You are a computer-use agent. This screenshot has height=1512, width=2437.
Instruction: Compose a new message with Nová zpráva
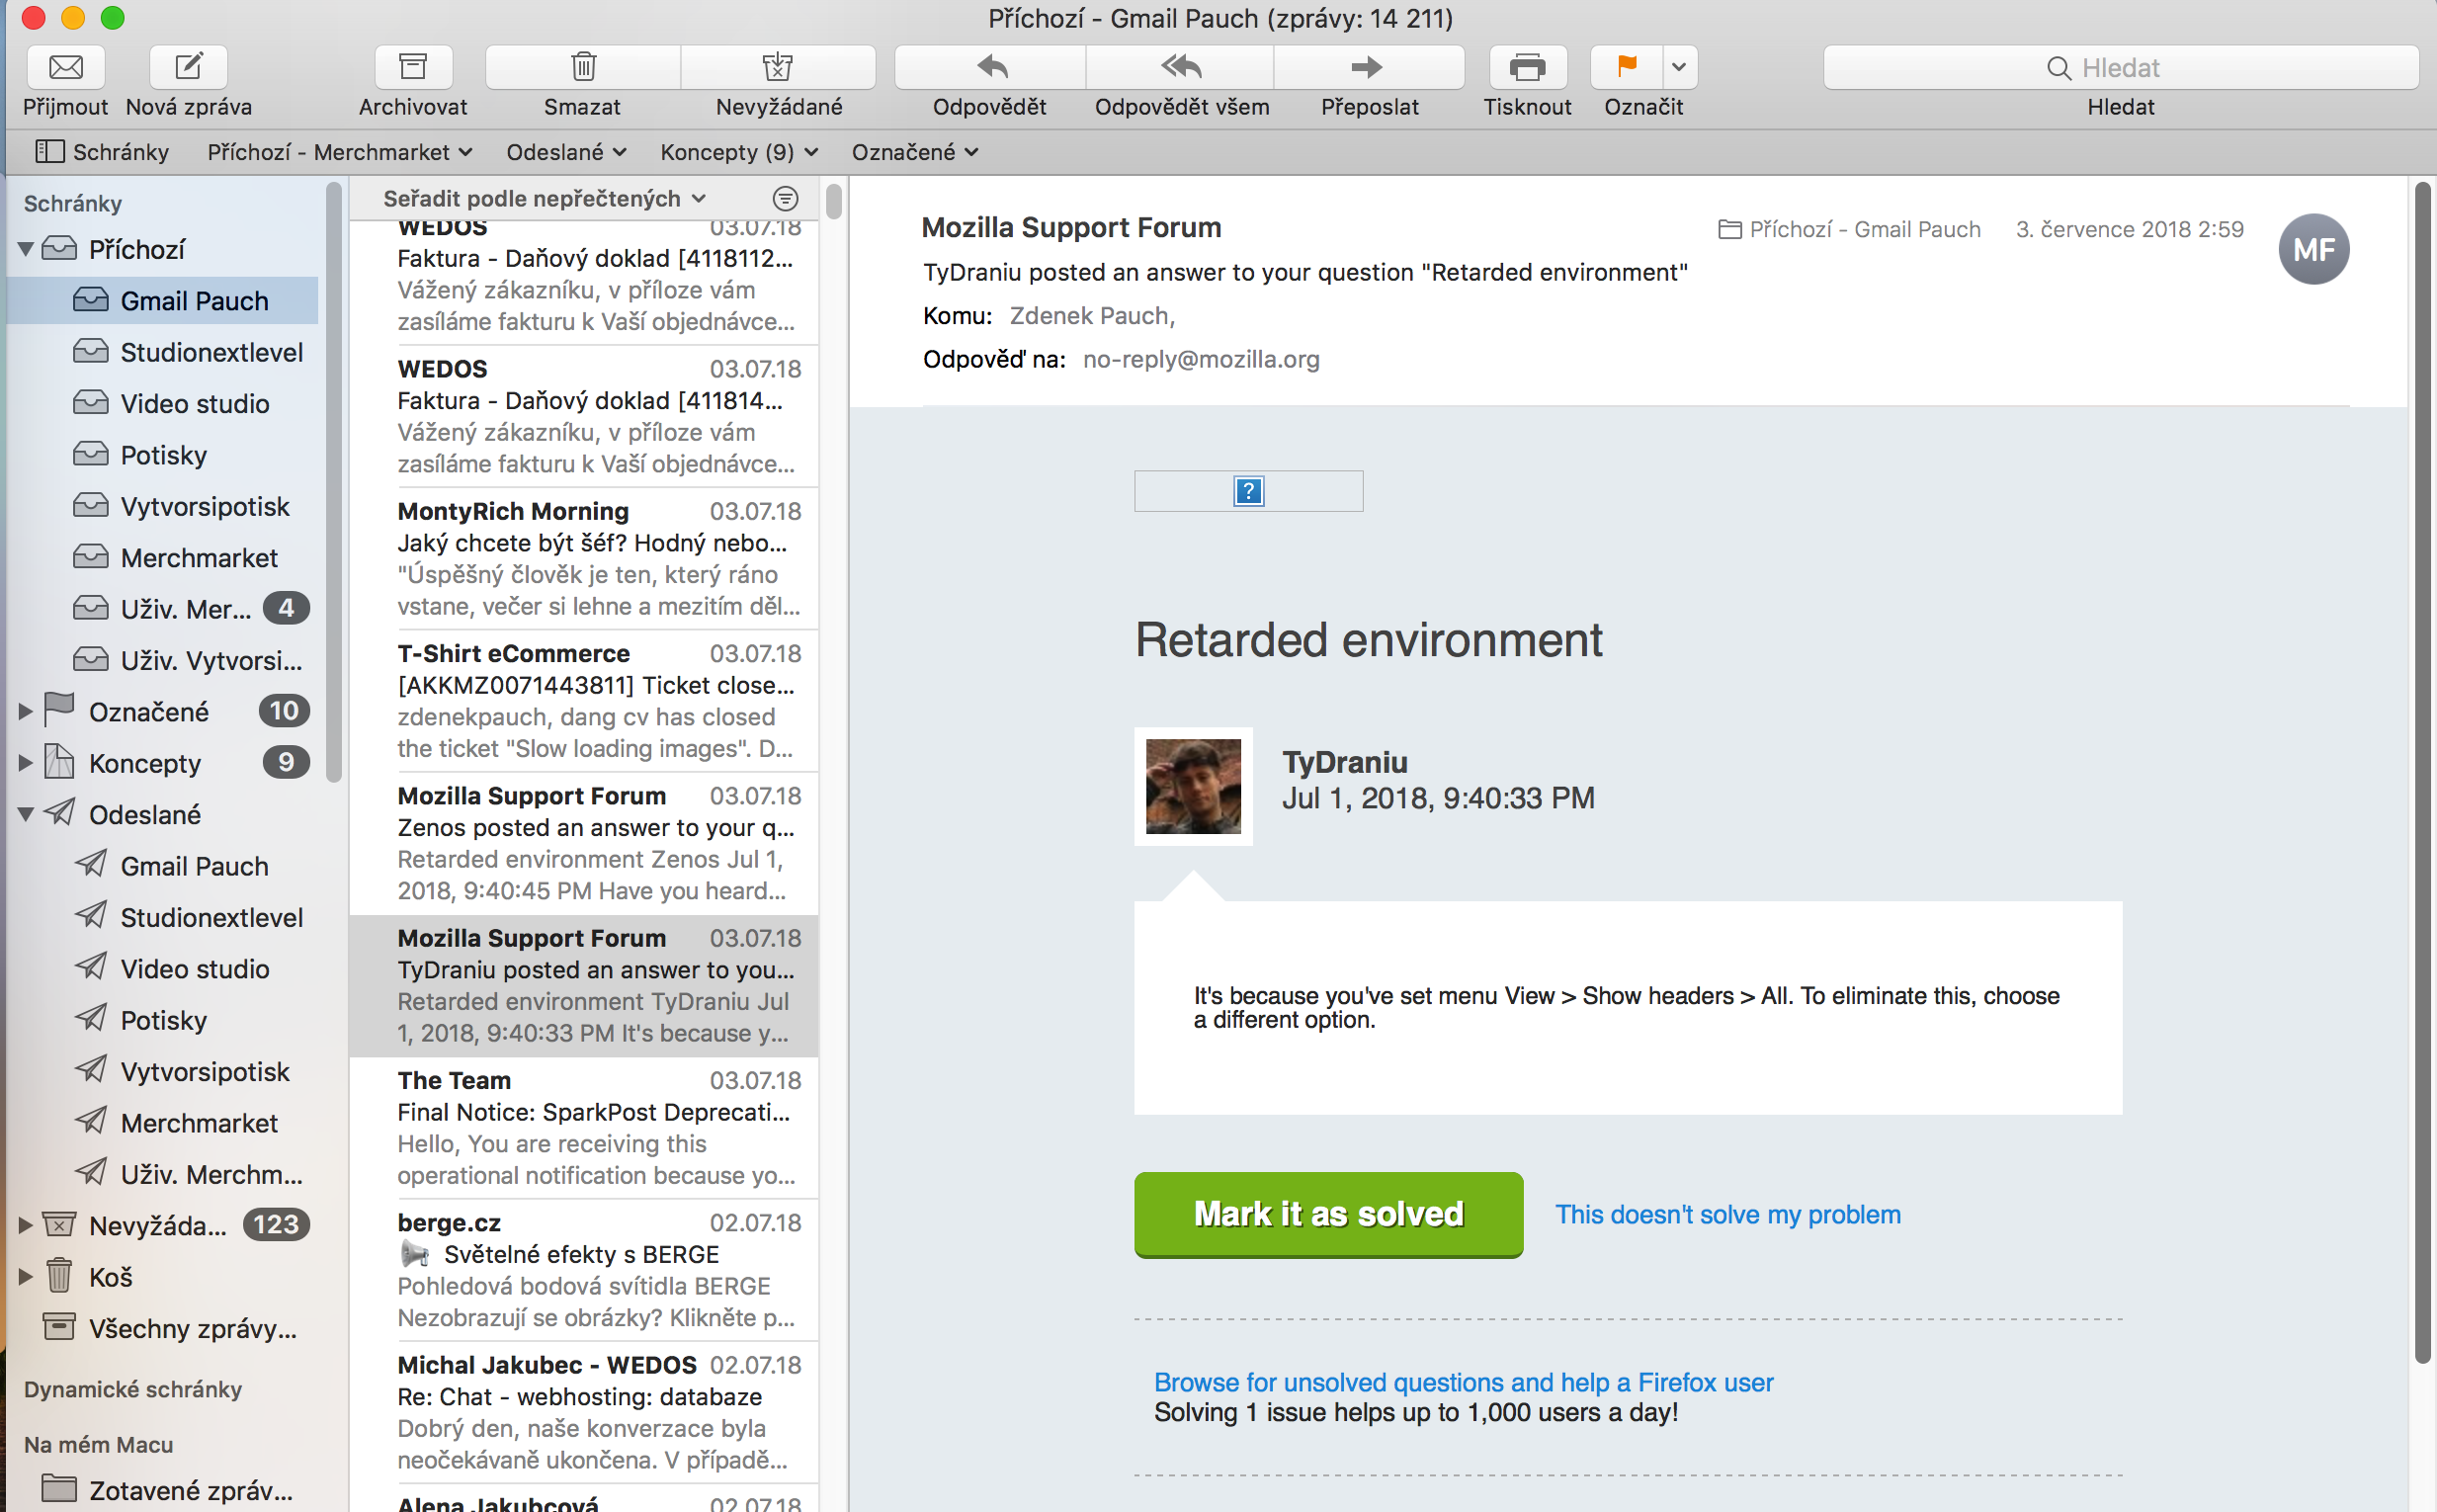(x=189, y=67)
